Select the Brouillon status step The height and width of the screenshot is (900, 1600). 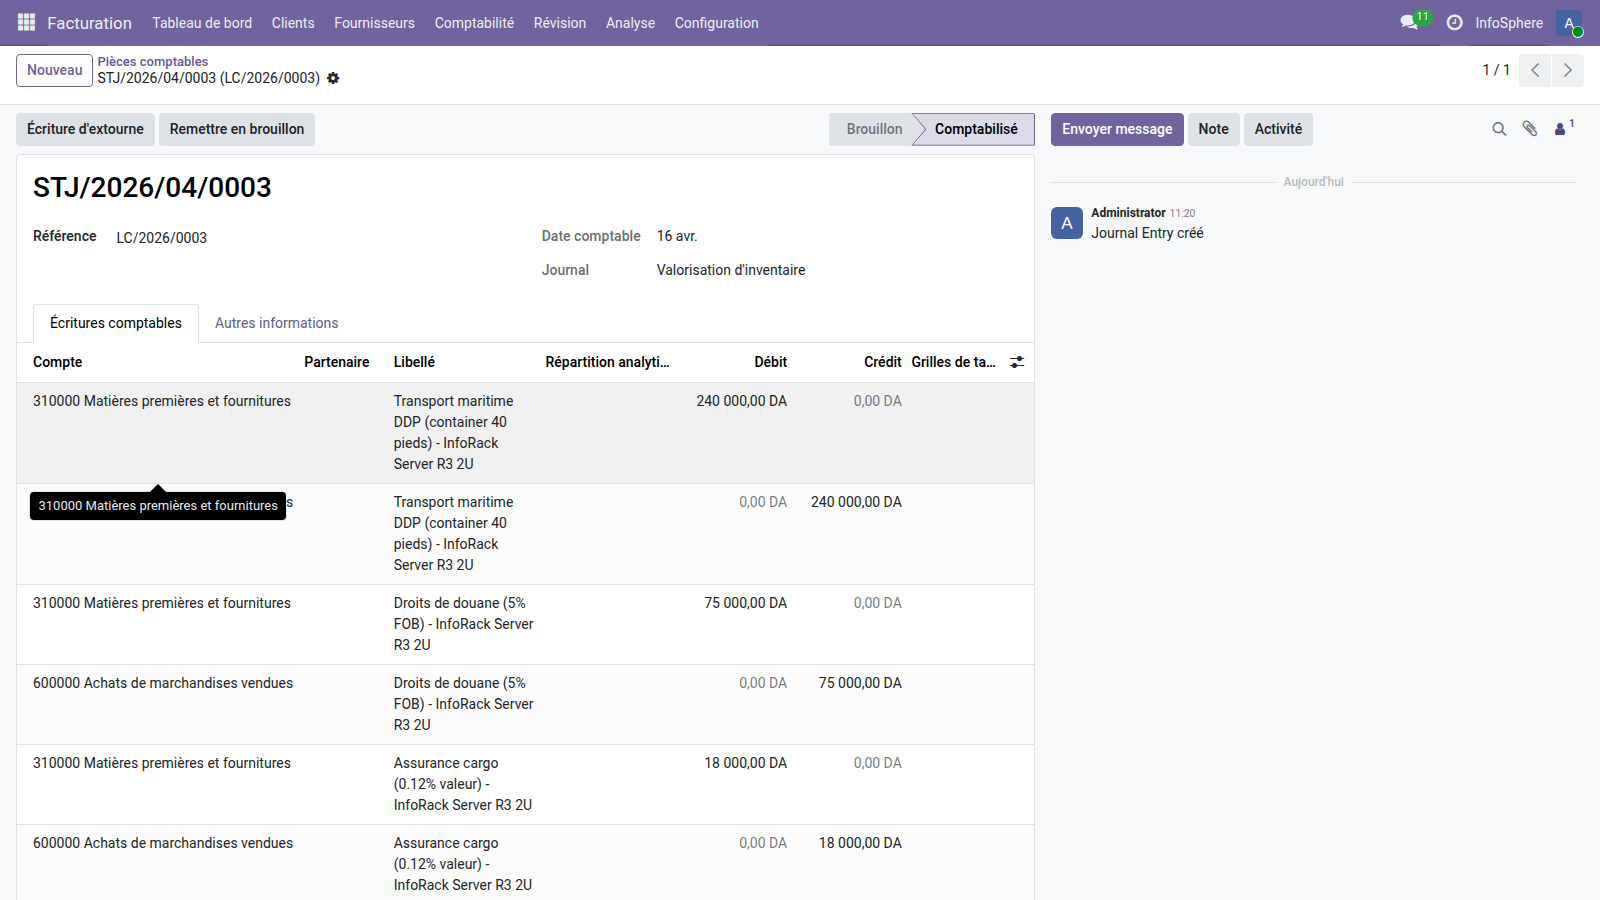click(x=873, y=129)
